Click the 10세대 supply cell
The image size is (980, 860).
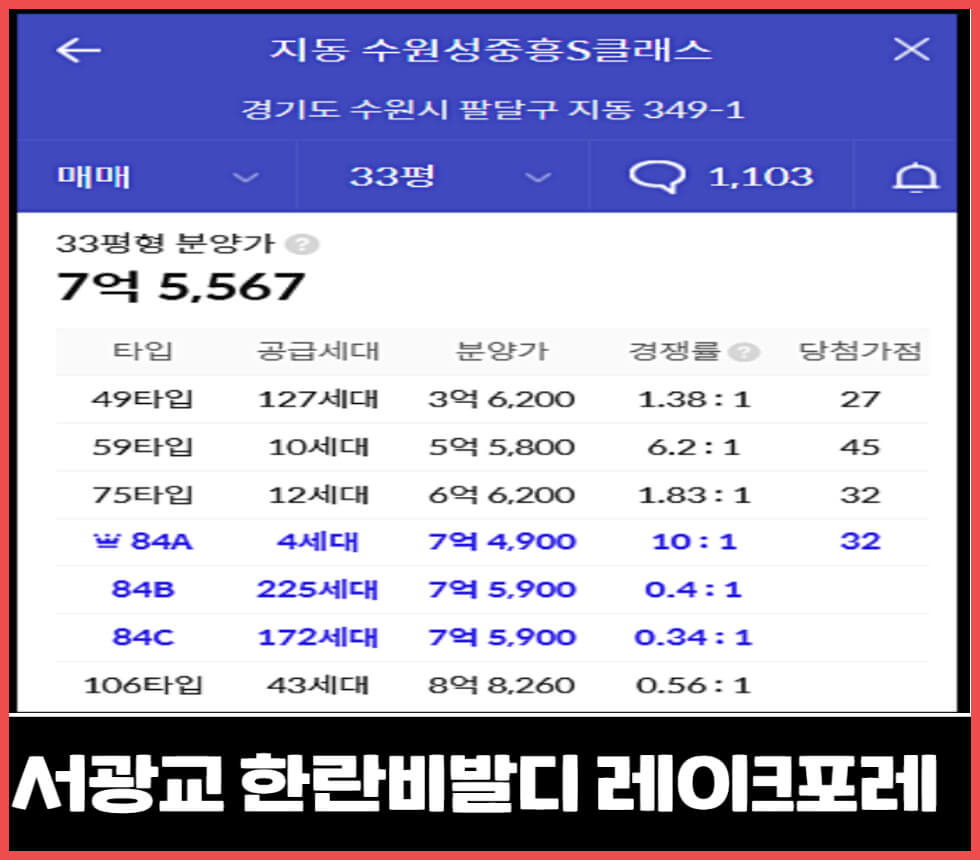pos(318,447)
